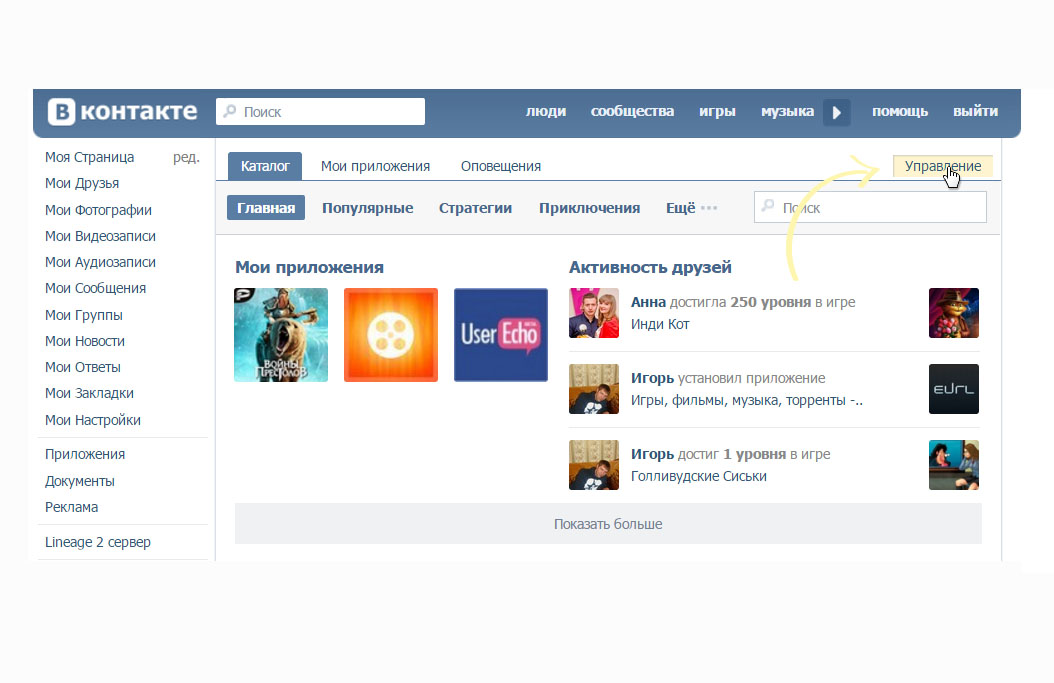Viewport: 1054px width, 683px height.
Task: Open the Инди Кот game thumbnail
Action: click(x=953, y=313)
